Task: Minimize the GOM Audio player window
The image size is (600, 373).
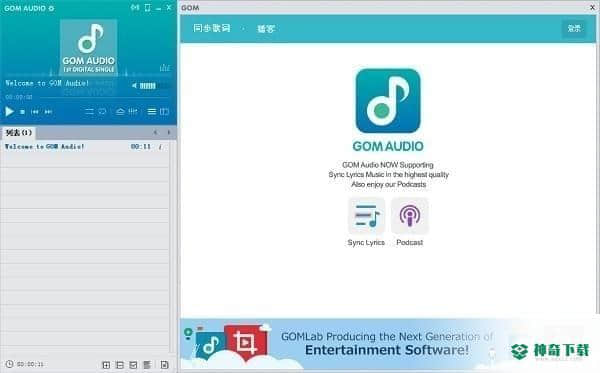Action: click(x=158, y=8)
